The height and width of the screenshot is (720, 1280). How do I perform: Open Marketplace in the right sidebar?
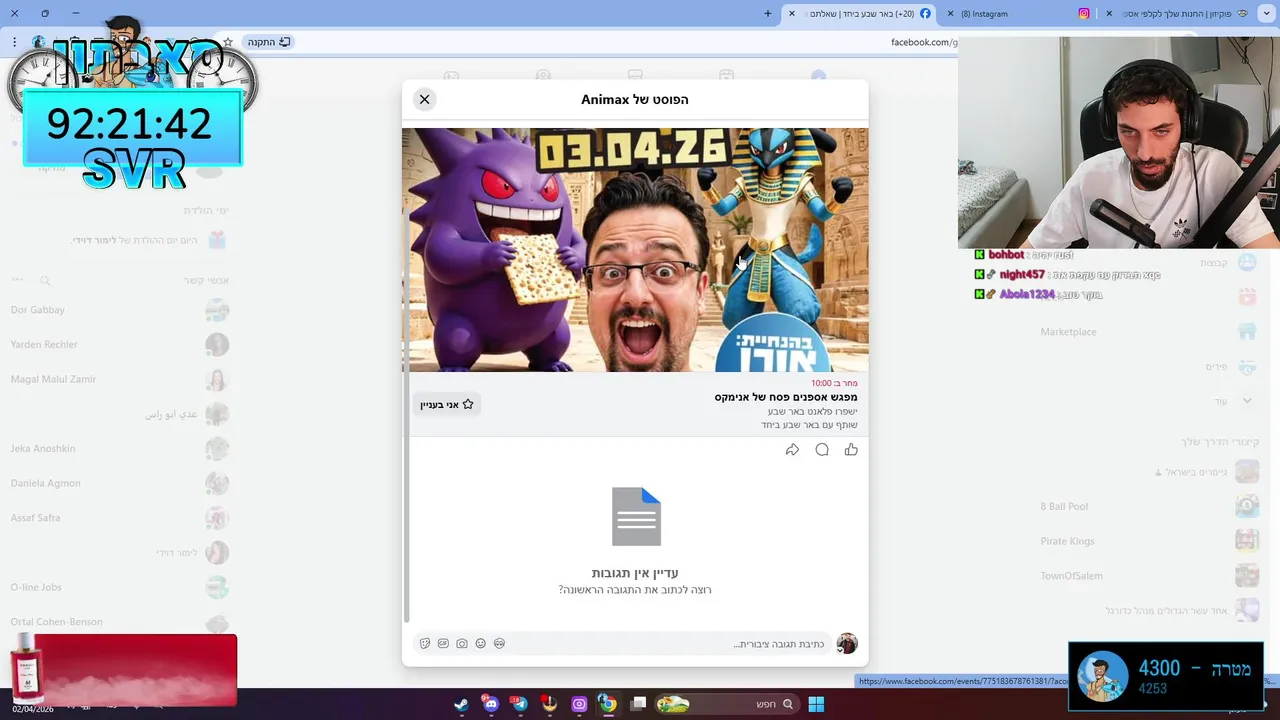(1068, 332)
